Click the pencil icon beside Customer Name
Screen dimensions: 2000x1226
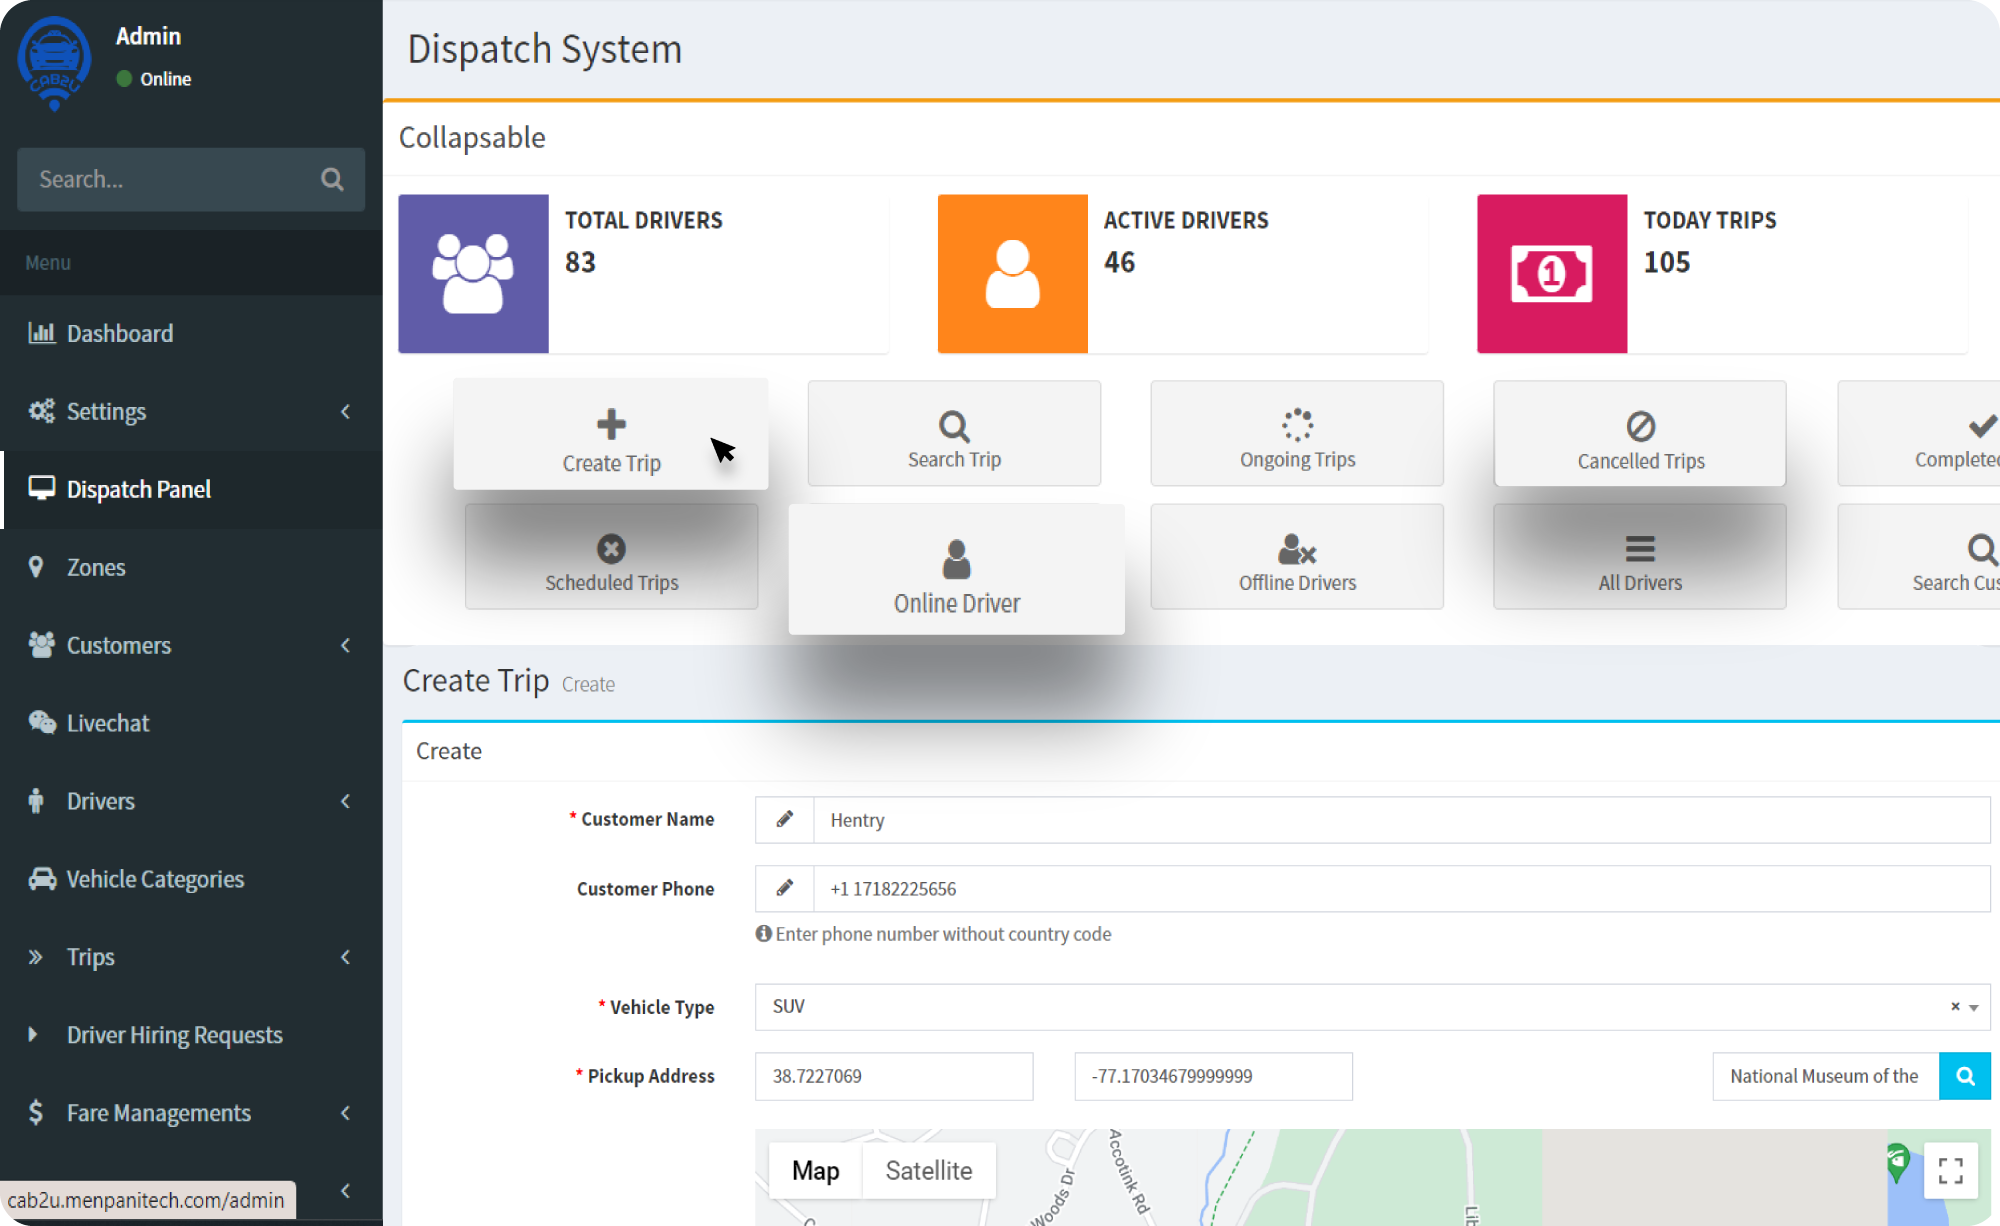click(x=785, y=820)
